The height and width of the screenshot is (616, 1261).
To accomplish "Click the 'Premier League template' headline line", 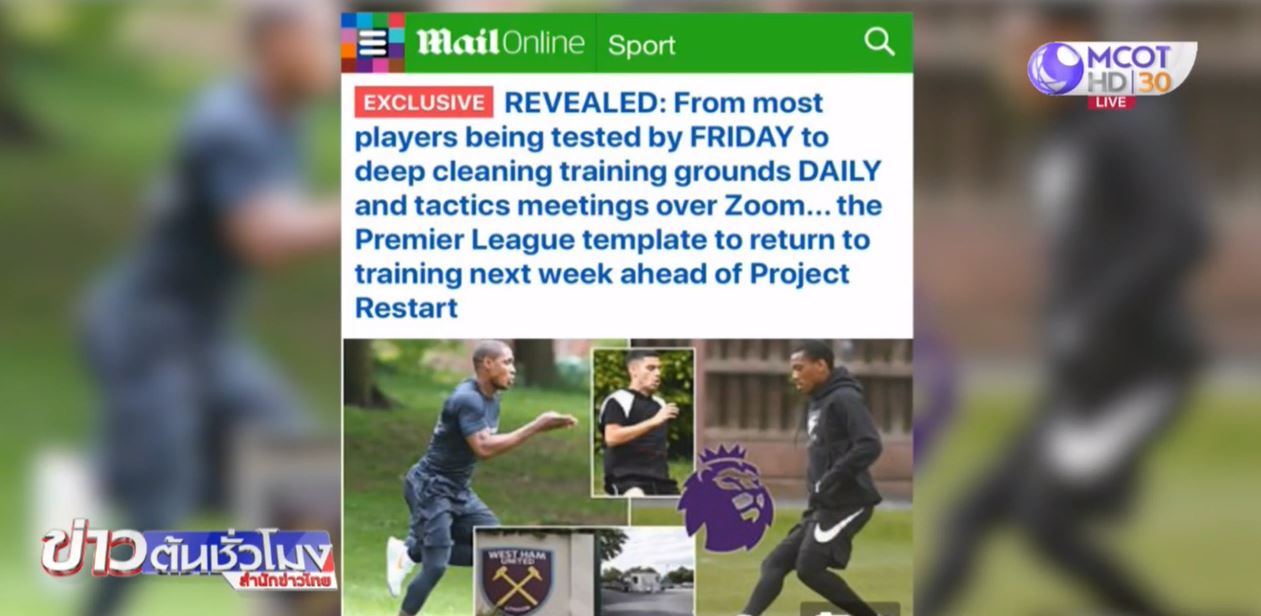I will coord(612,240).
